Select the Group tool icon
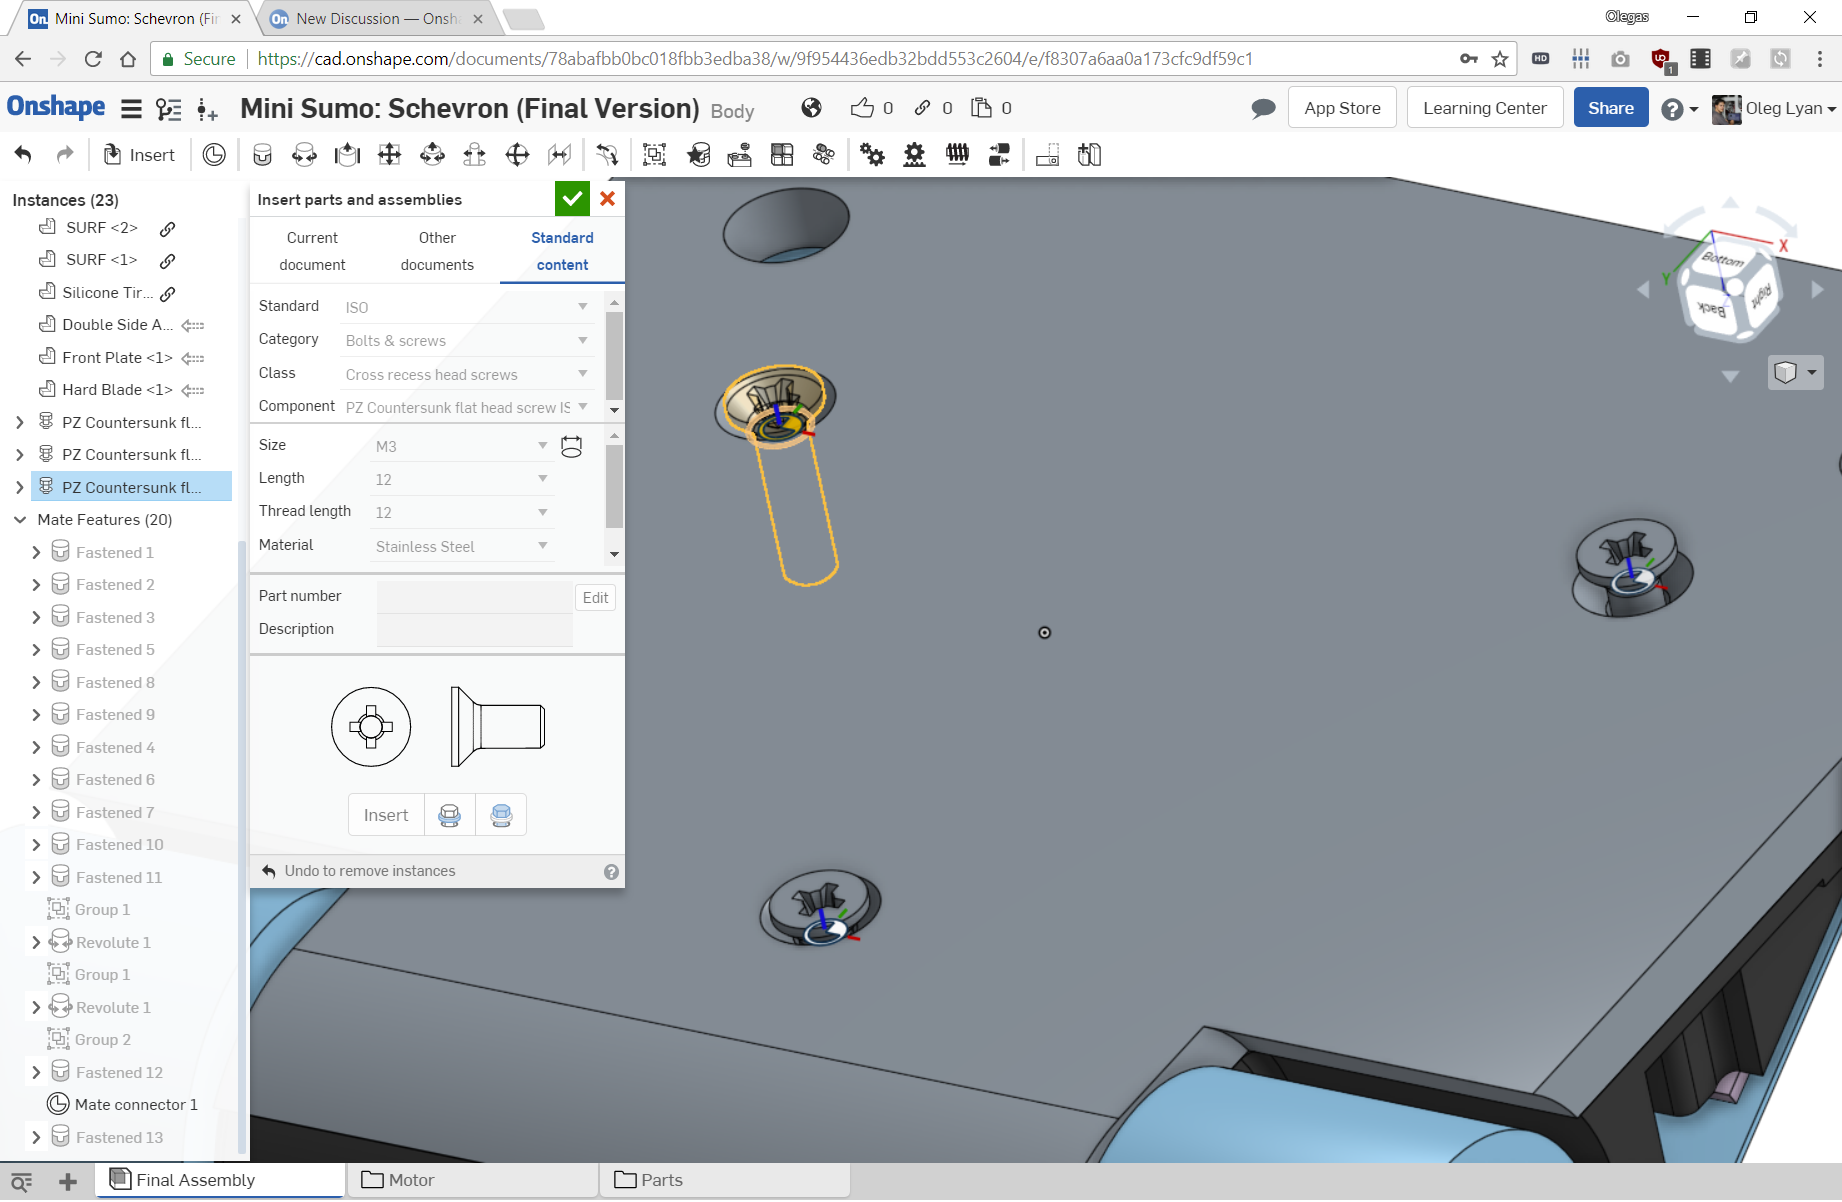 [x=654, y=155]
